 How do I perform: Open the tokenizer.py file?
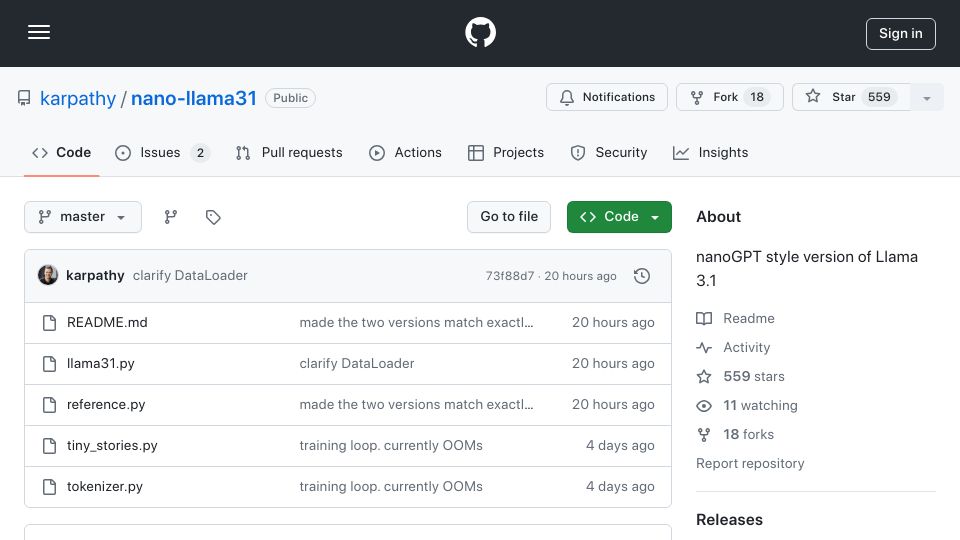(105, 487)
